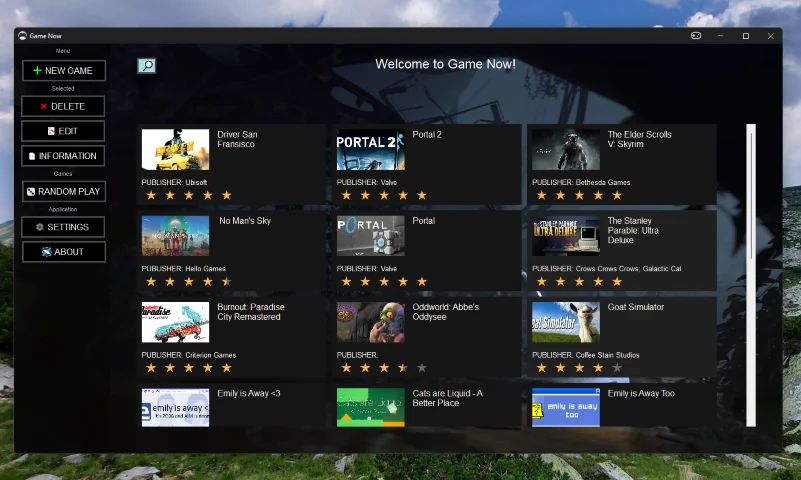The width and height of the screenshot is (801, 480).
Task: Set Goat Simulator rating to fifth star
Action: pos(616,368)
